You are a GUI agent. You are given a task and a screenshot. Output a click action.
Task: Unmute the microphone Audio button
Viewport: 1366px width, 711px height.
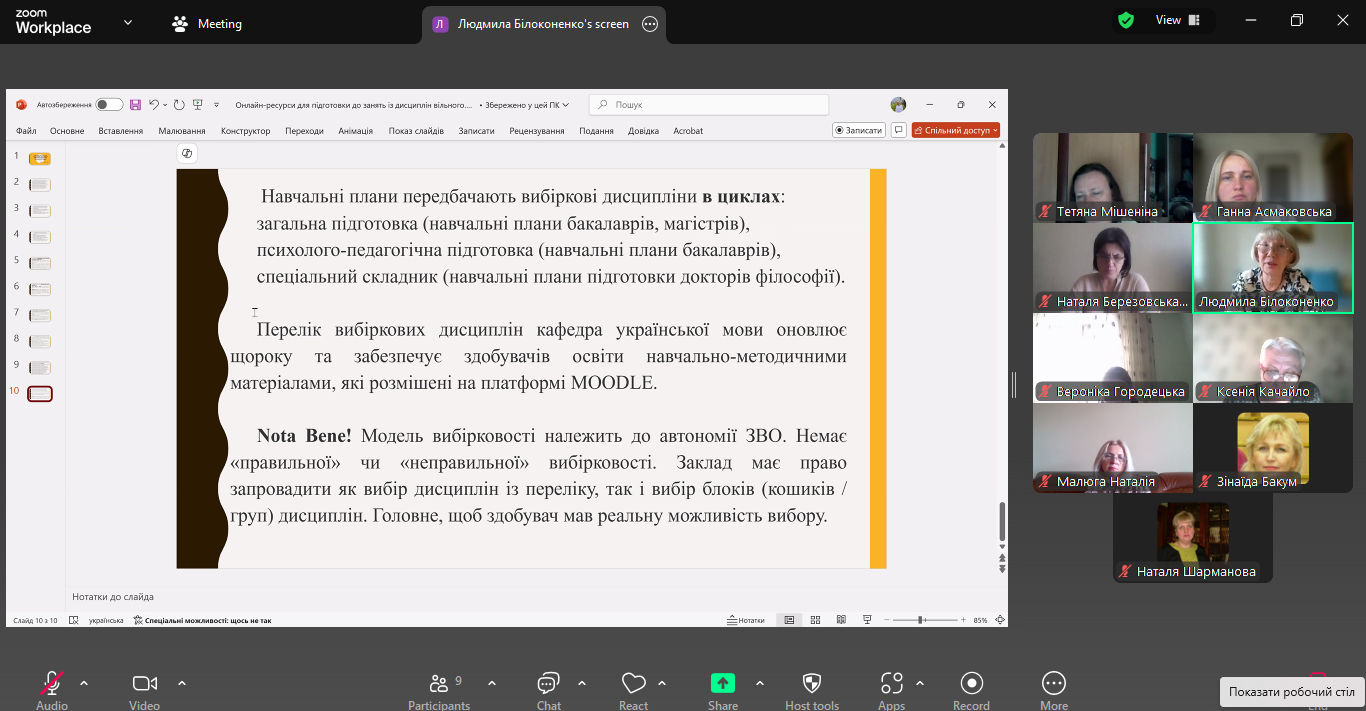pos(52,684)
